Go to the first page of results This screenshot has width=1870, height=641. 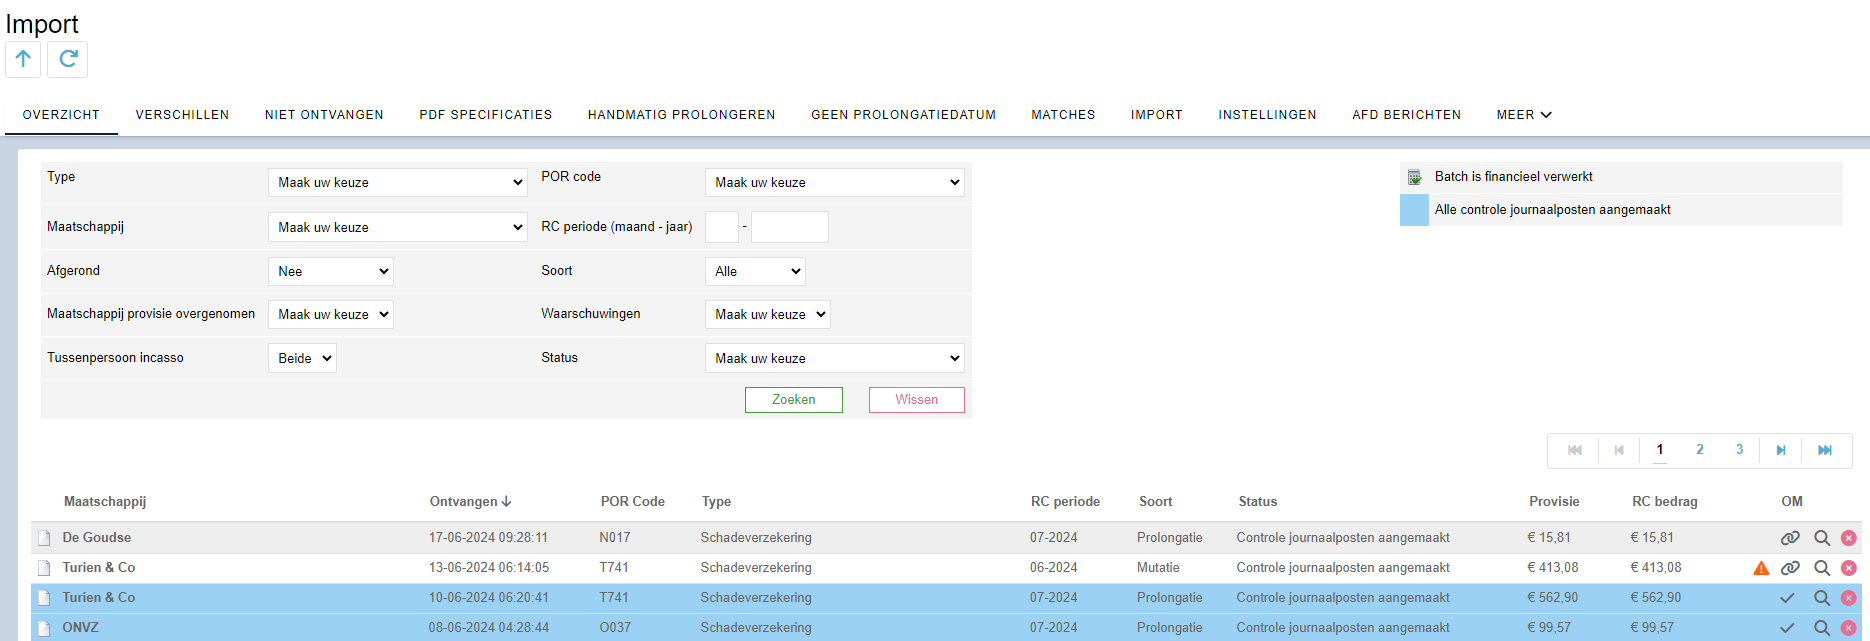1575,450
